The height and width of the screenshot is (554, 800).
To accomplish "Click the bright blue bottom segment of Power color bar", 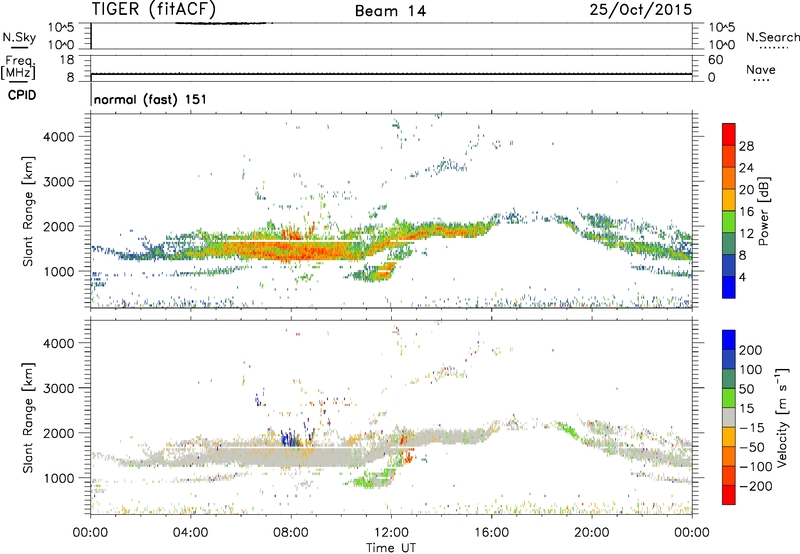I will tap(729, 288).
